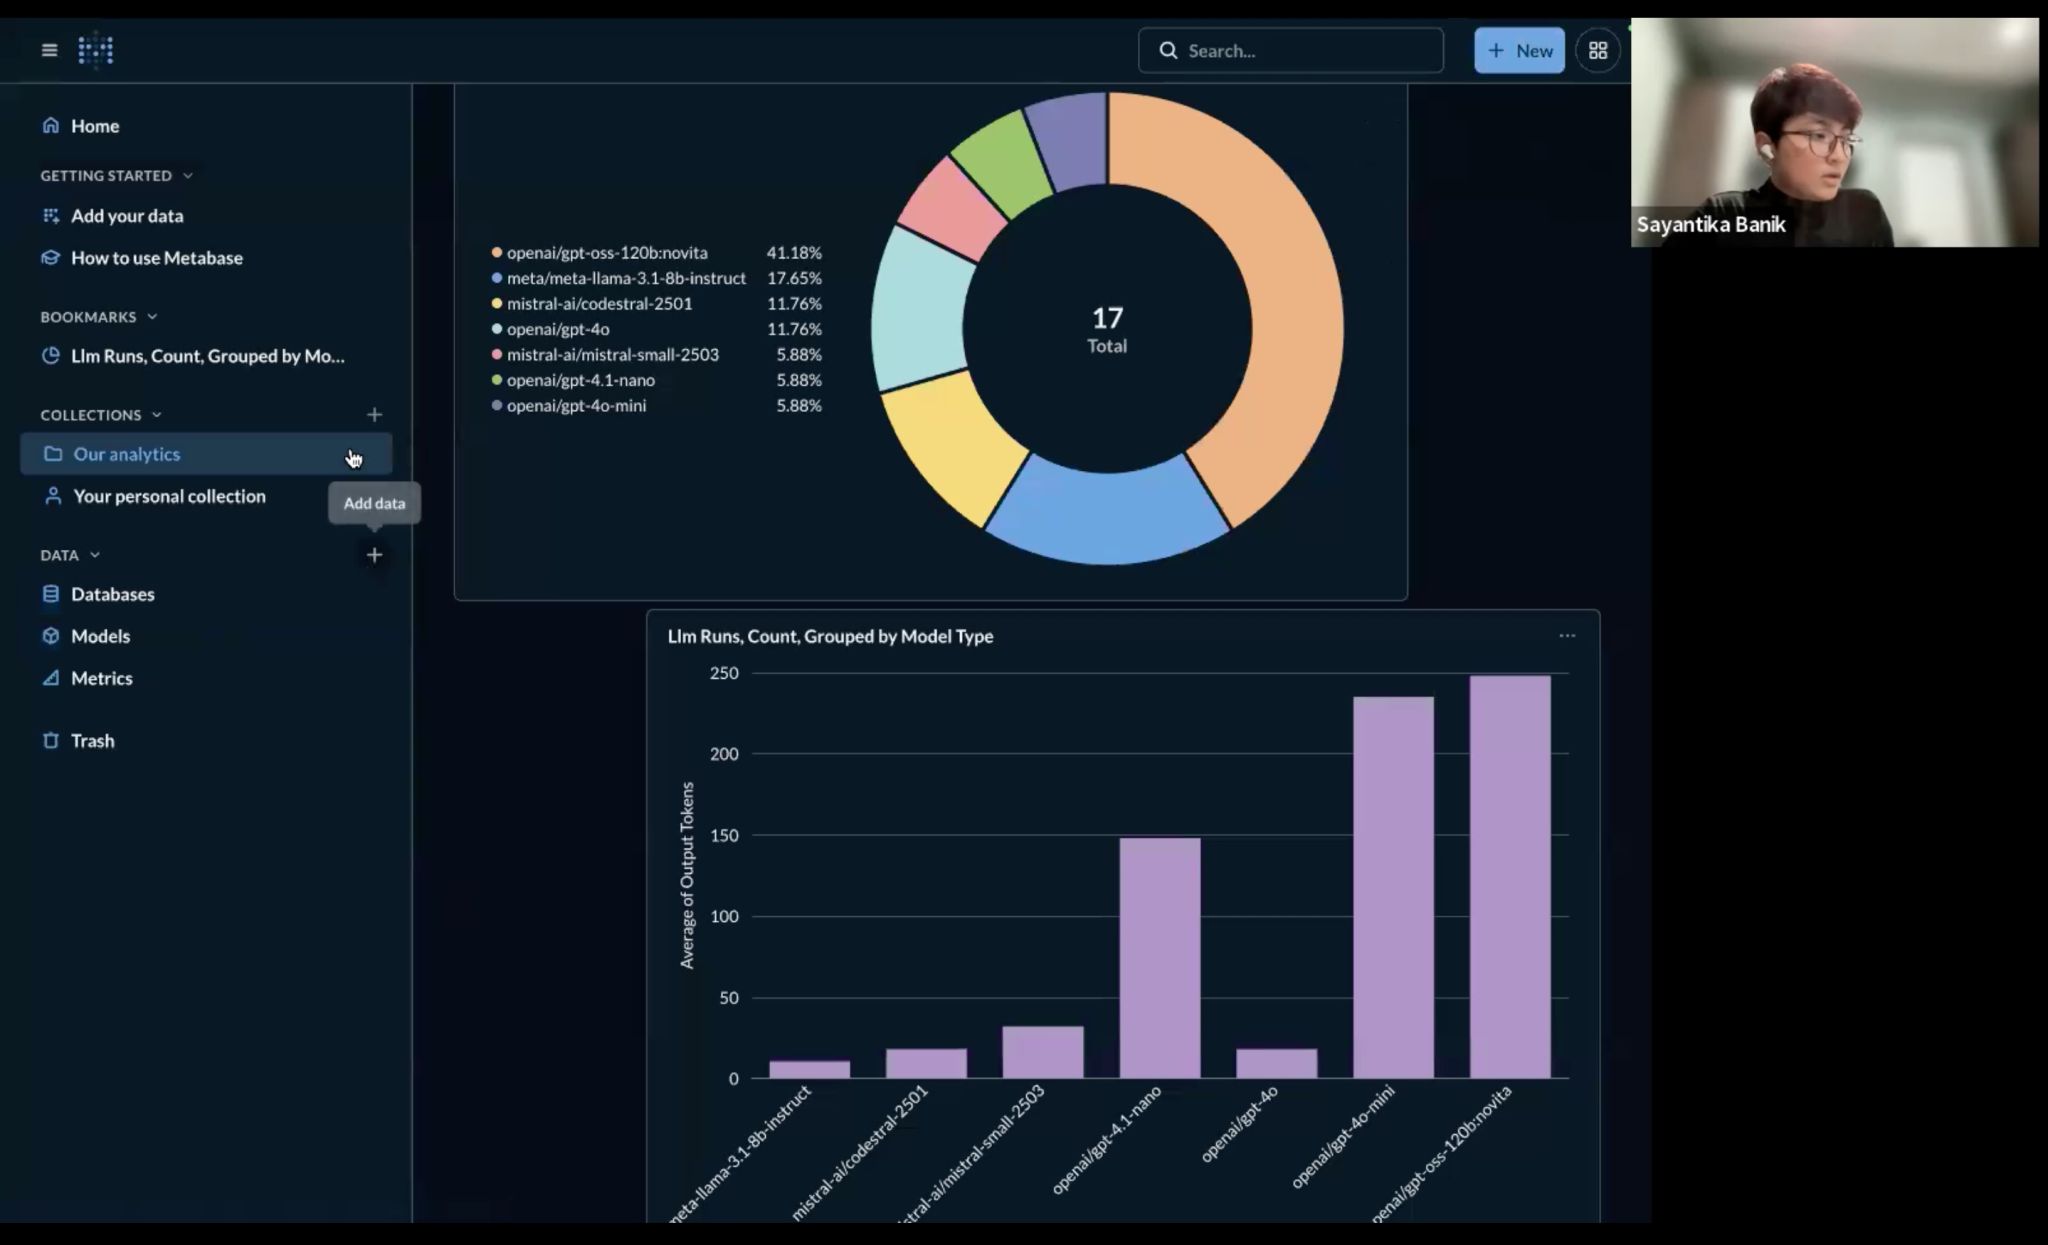Viewport: 2048px width, 1245px height.
Task: Click the Our analytics folder icon
Action: point(53,453)
